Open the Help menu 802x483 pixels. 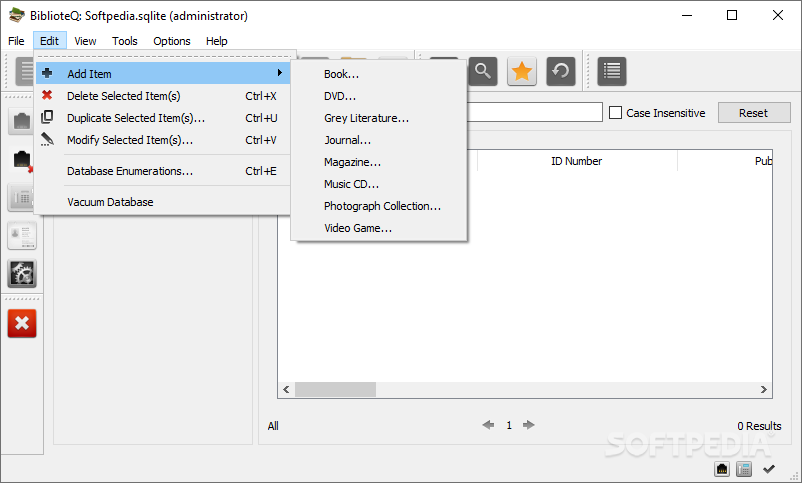point(217,41)
